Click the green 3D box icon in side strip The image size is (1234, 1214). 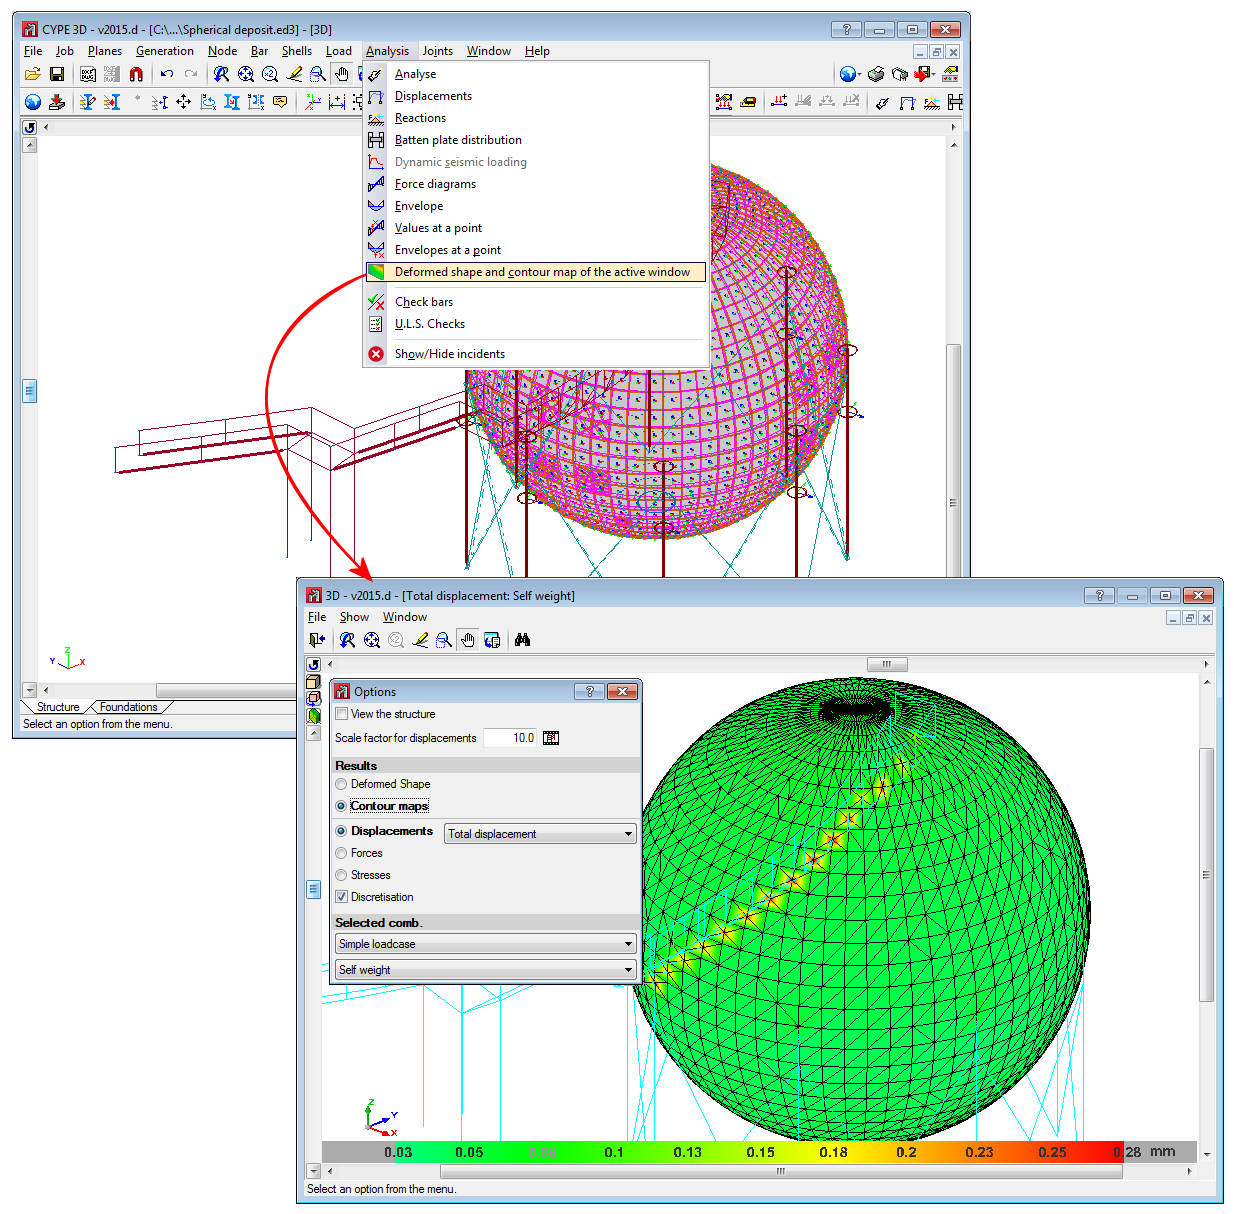tap(314, 716)
